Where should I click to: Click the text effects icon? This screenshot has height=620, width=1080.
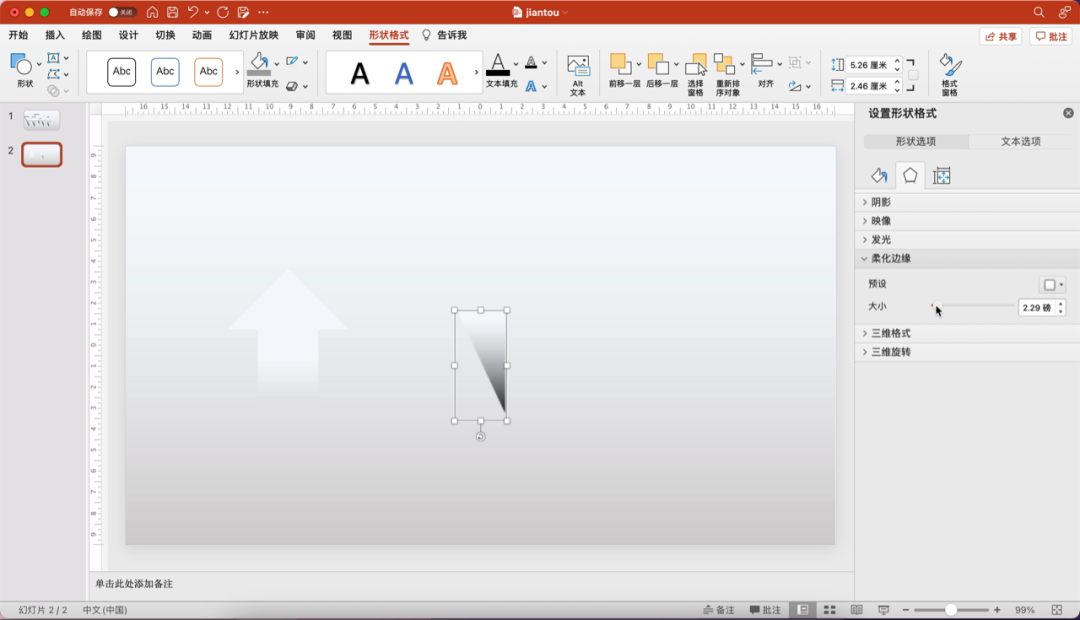[x=531, y=86]
